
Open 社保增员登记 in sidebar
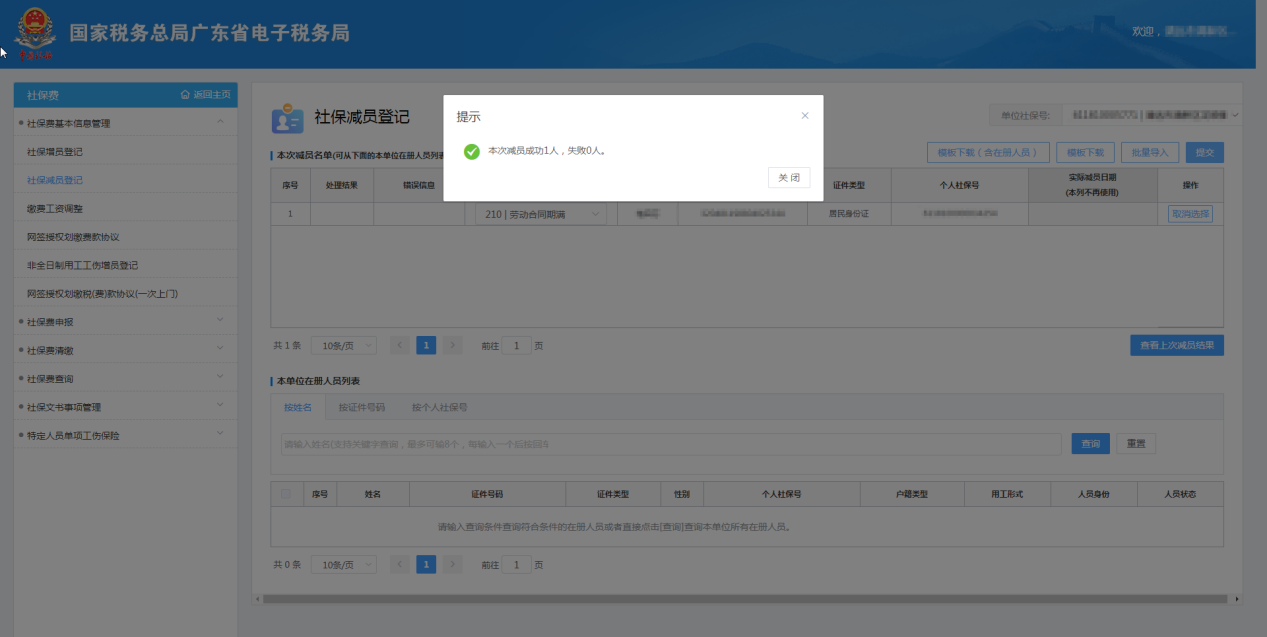click(55, 152)
